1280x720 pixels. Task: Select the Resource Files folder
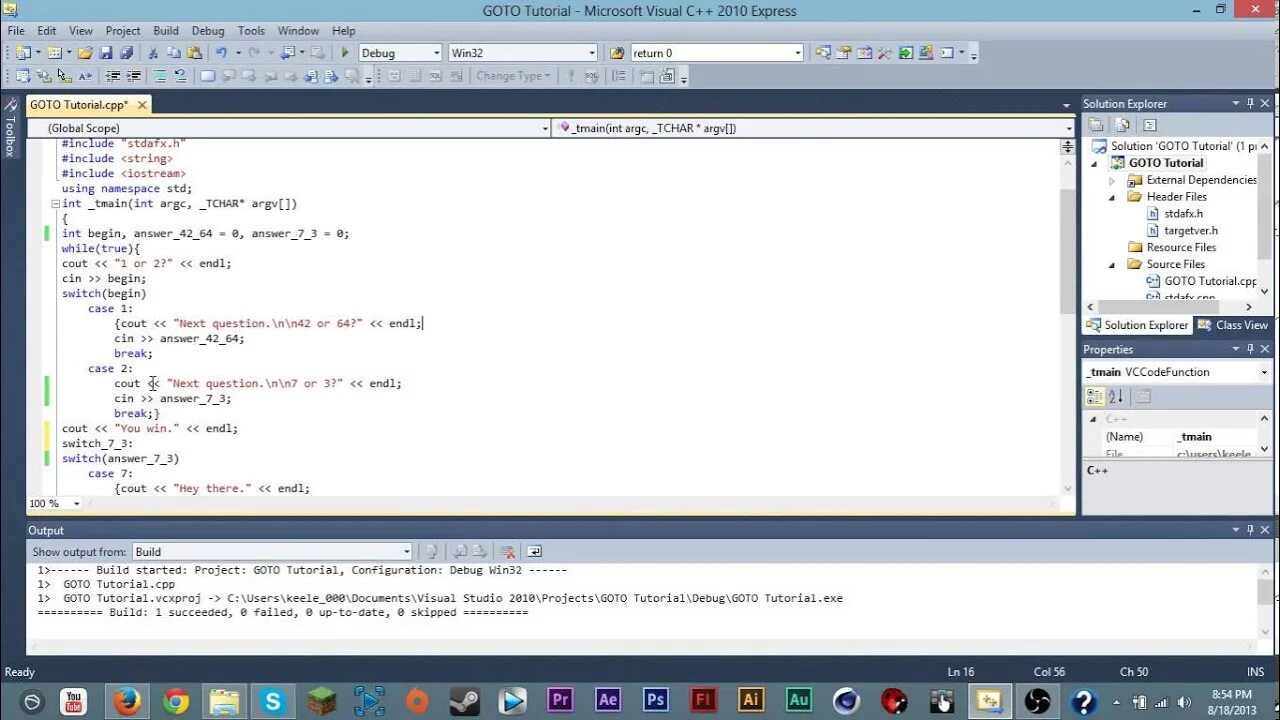point(1172,248)
